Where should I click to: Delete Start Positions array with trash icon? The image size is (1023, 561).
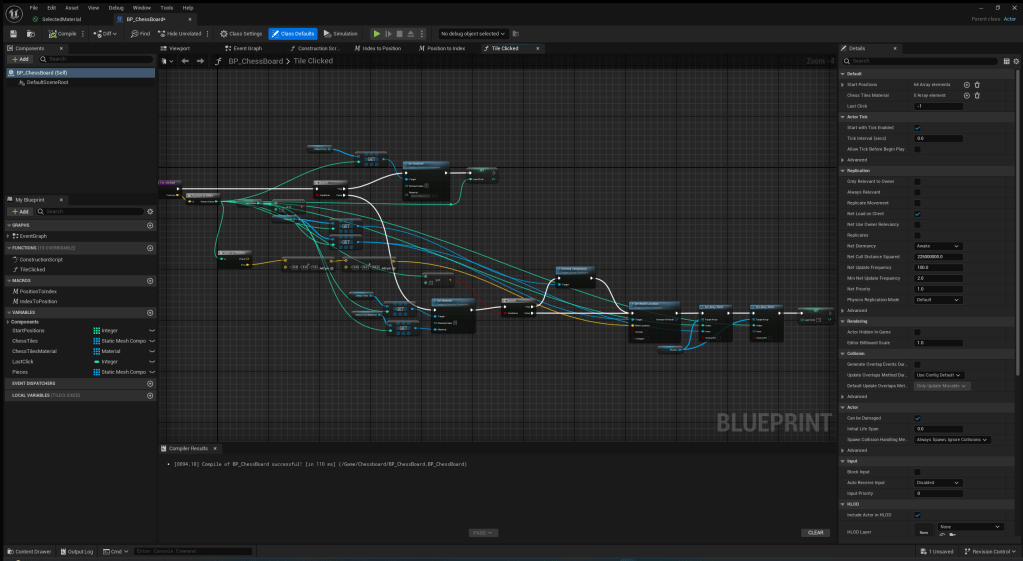(977, 85)
